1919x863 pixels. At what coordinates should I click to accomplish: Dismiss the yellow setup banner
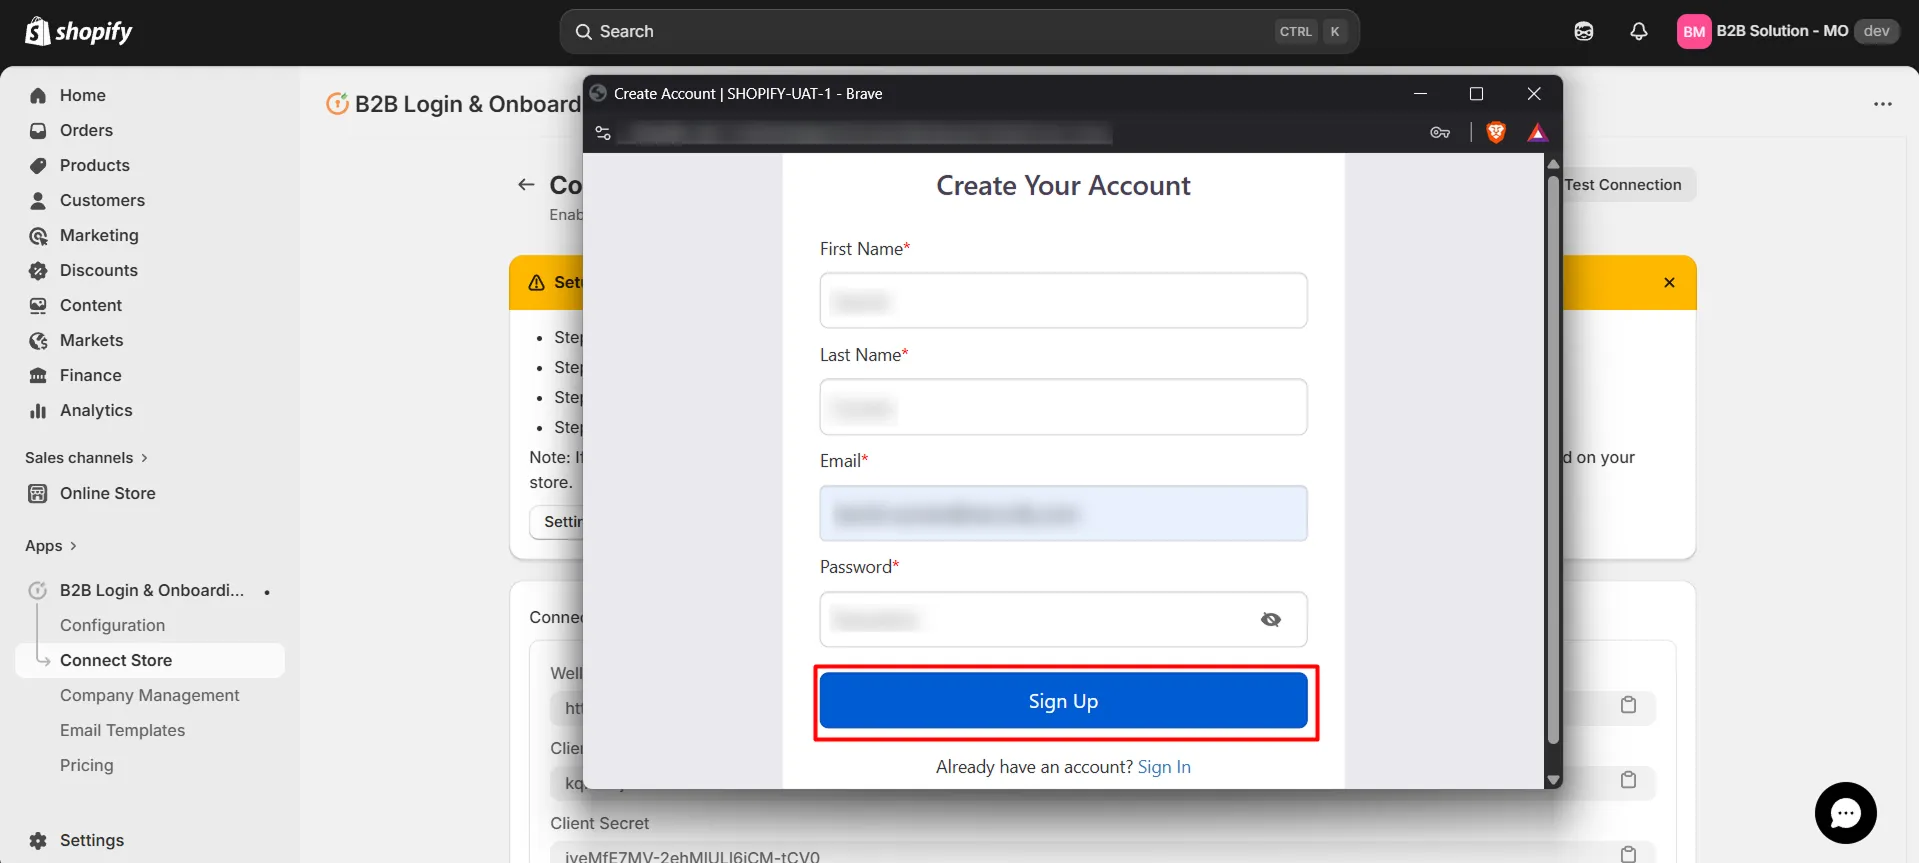1669,283
